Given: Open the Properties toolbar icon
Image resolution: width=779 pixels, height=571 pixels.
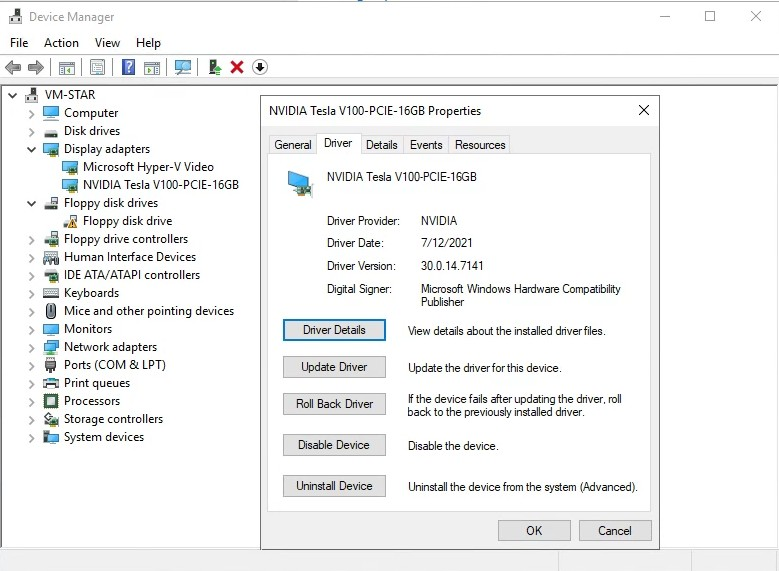Looking at the screenshot, I should point(97,67).
